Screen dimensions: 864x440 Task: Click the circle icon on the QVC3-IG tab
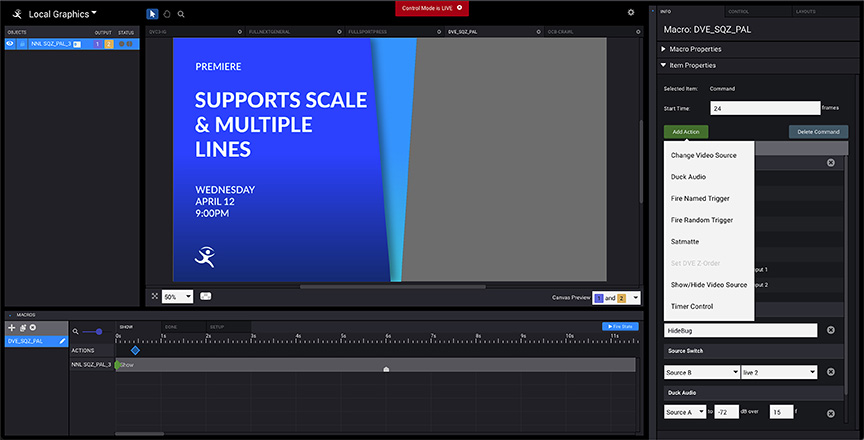coord(240,32)
